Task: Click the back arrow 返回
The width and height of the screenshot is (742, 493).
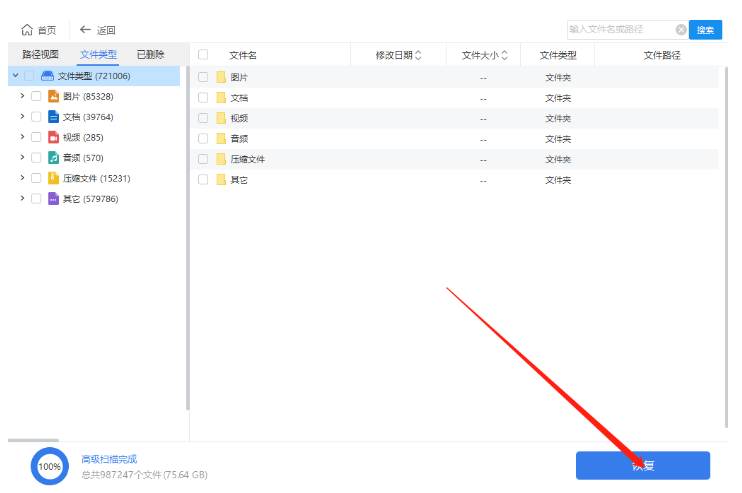Action: click(x=85, y=30)
